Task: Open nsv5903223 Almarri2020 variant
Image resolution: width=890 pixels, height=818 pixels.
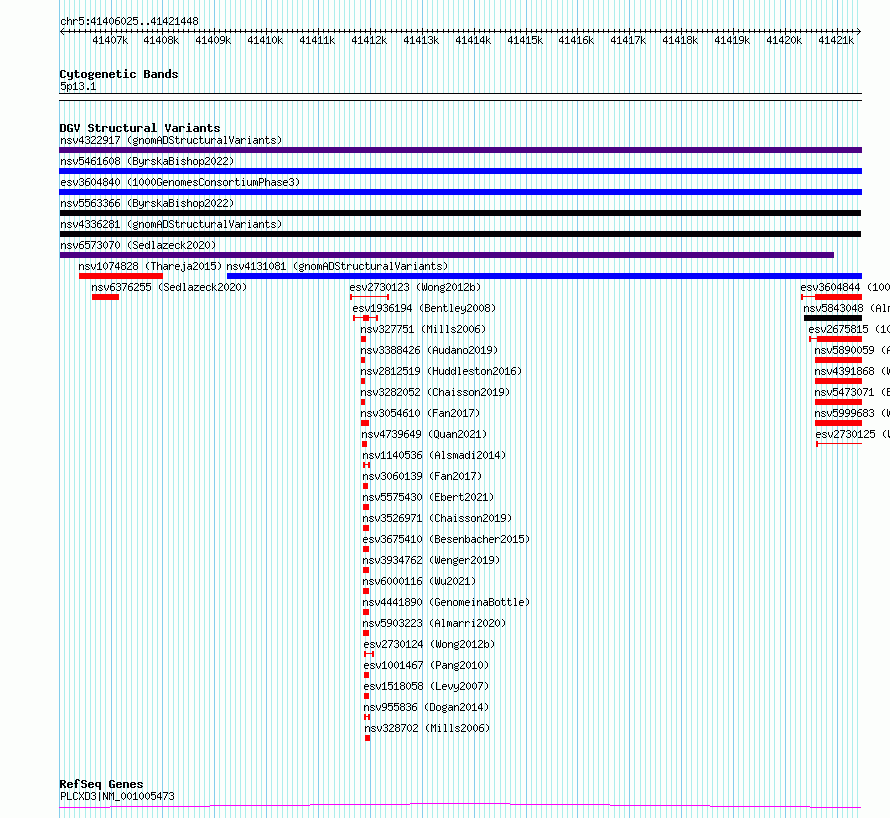Action: pyautogui.click(x=434, y=623)
